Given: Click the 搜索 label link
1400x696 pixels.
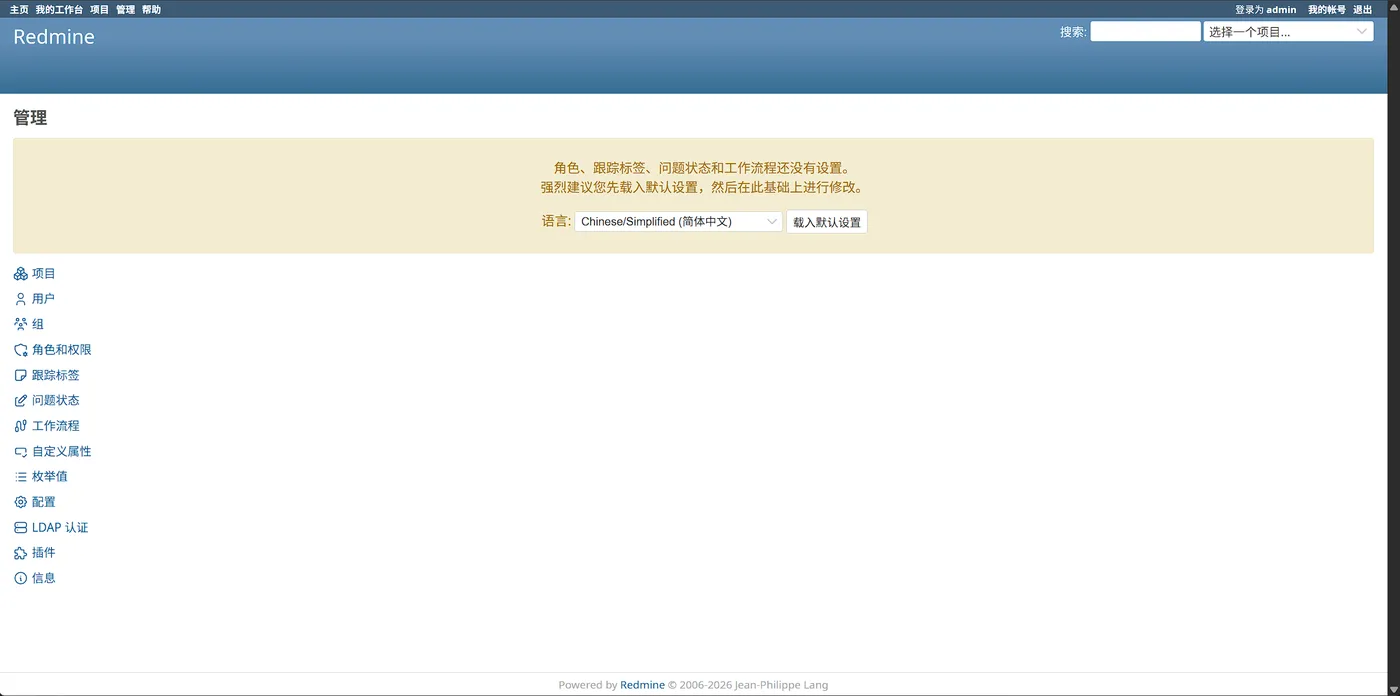Looking at the screenshot, I should 1071,32.
